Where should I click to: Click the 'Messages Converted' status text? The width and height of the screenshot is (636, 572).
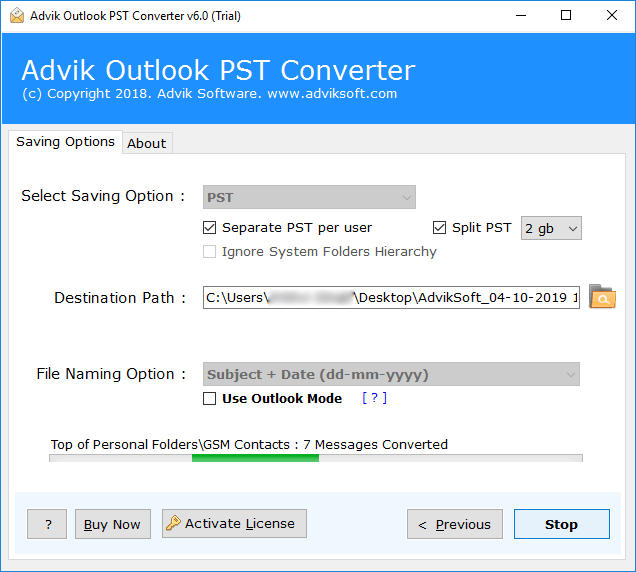pos(381,445)
